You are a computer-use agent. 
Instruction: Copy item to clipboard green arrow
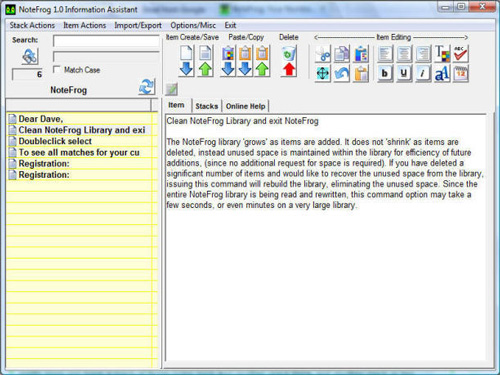pos(262,60)
